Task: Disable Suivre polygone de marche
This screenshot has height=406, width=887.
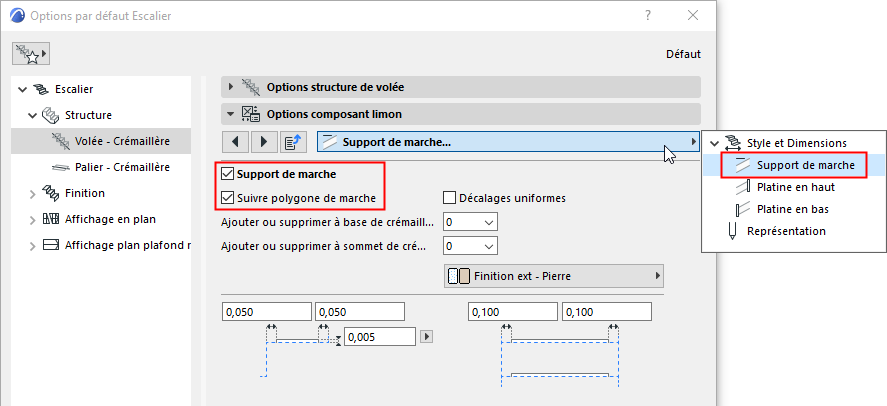Action: pos(228,197)
